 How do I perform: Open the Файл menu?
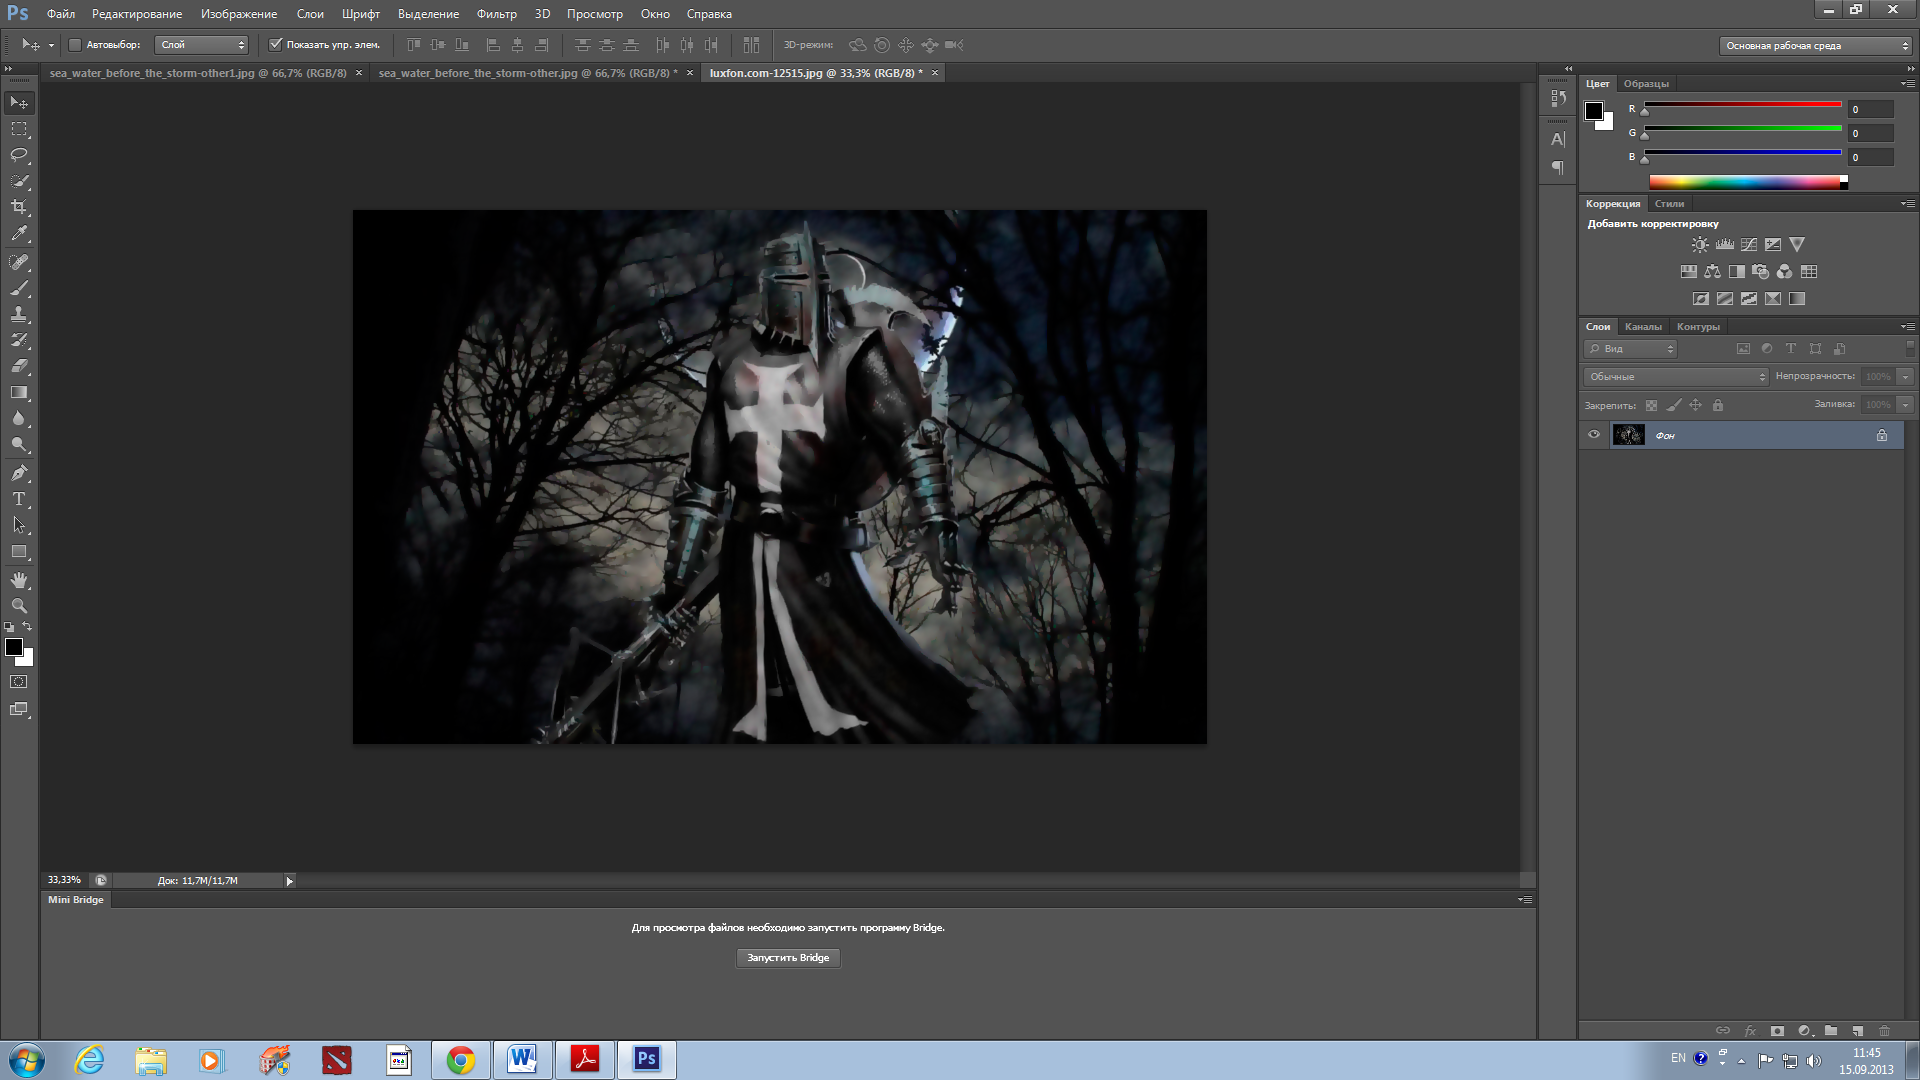(61, 14)
